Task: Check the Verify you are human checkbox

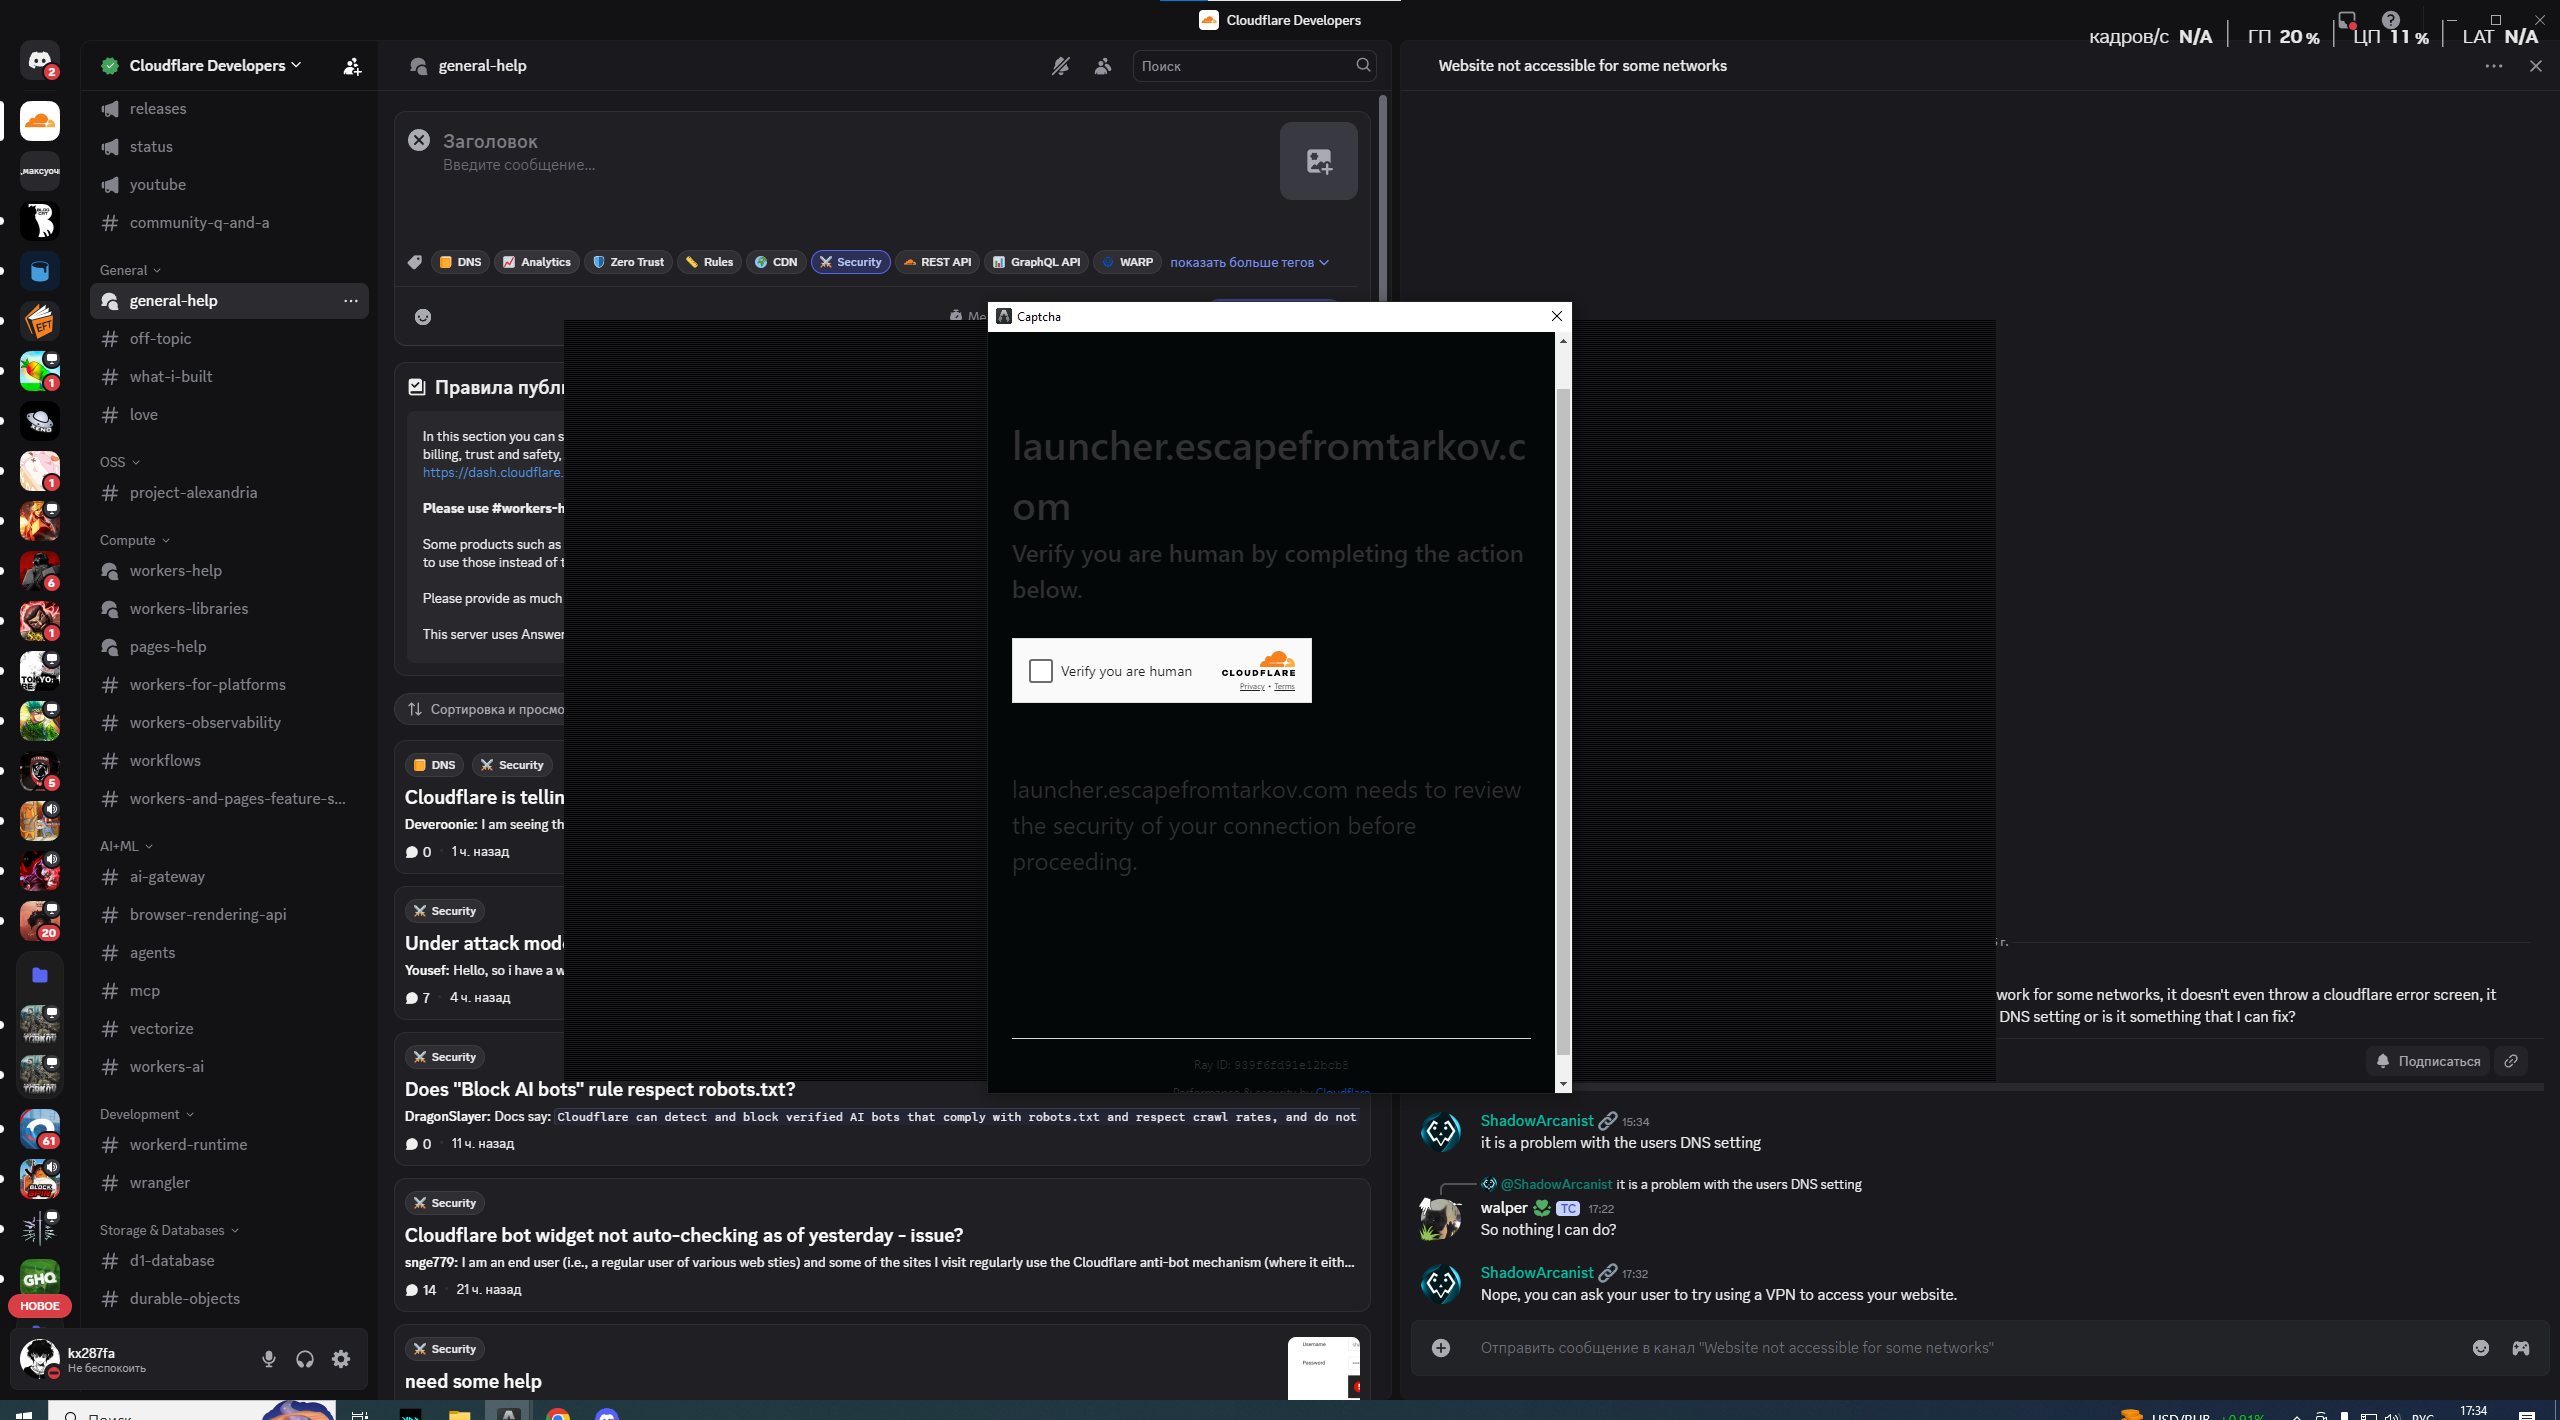Action: [1040, 671]
